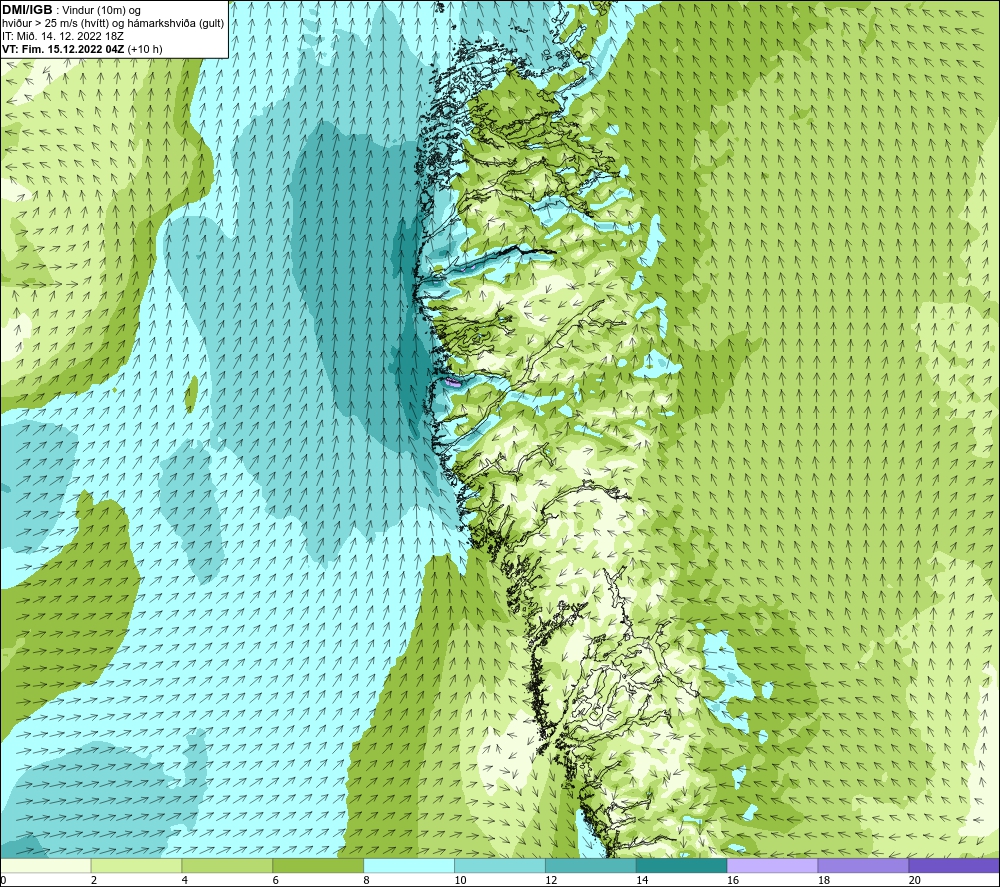Click the legend swatch above 20 m/s
This screenshot has width=1000, height=887.
pos(953,866)
